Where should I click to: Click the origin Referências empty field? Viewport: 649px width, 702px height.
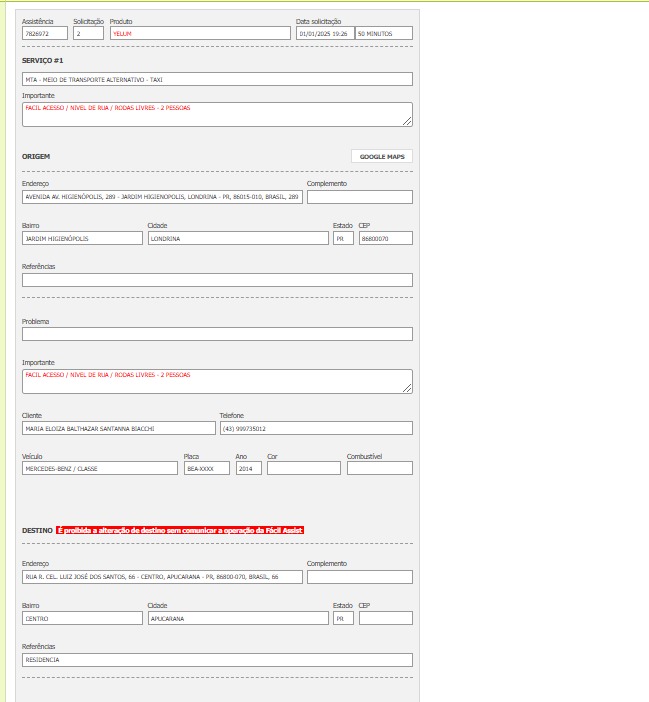click(217, 280)
